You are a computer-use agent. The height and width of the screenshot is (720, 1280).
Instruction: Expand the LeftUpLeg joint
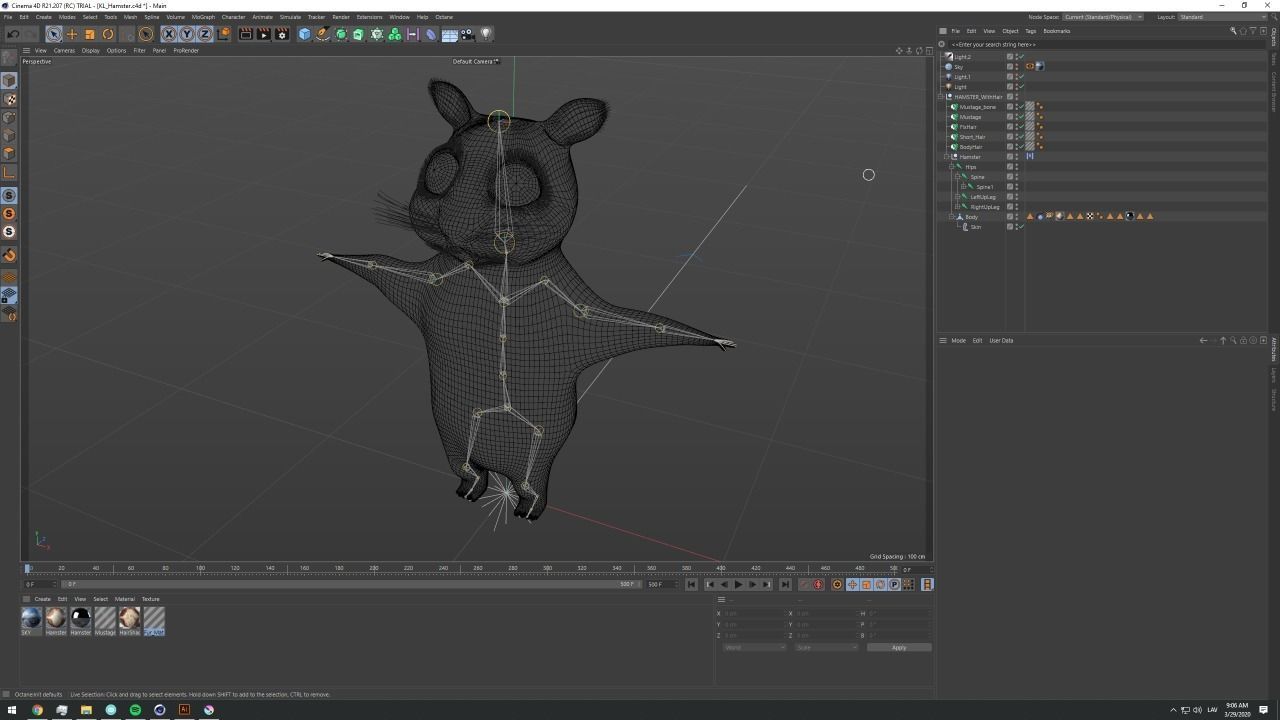pyautogui.click(x=957, y=197)
